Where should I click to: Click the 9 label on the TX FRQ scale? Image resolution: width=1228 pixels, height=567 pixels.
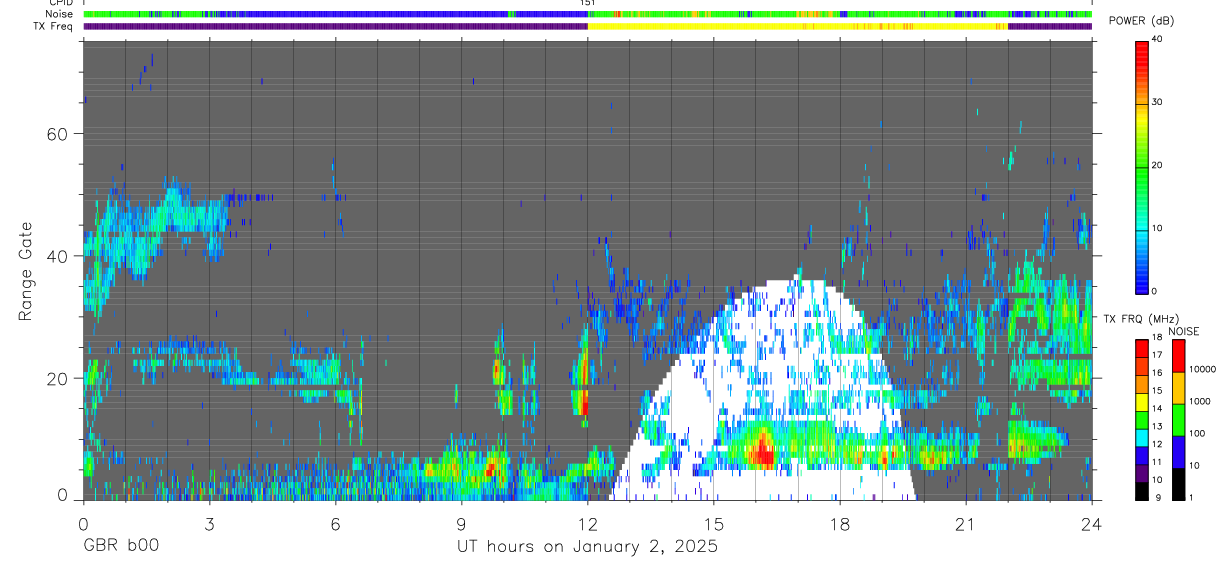1158,497
